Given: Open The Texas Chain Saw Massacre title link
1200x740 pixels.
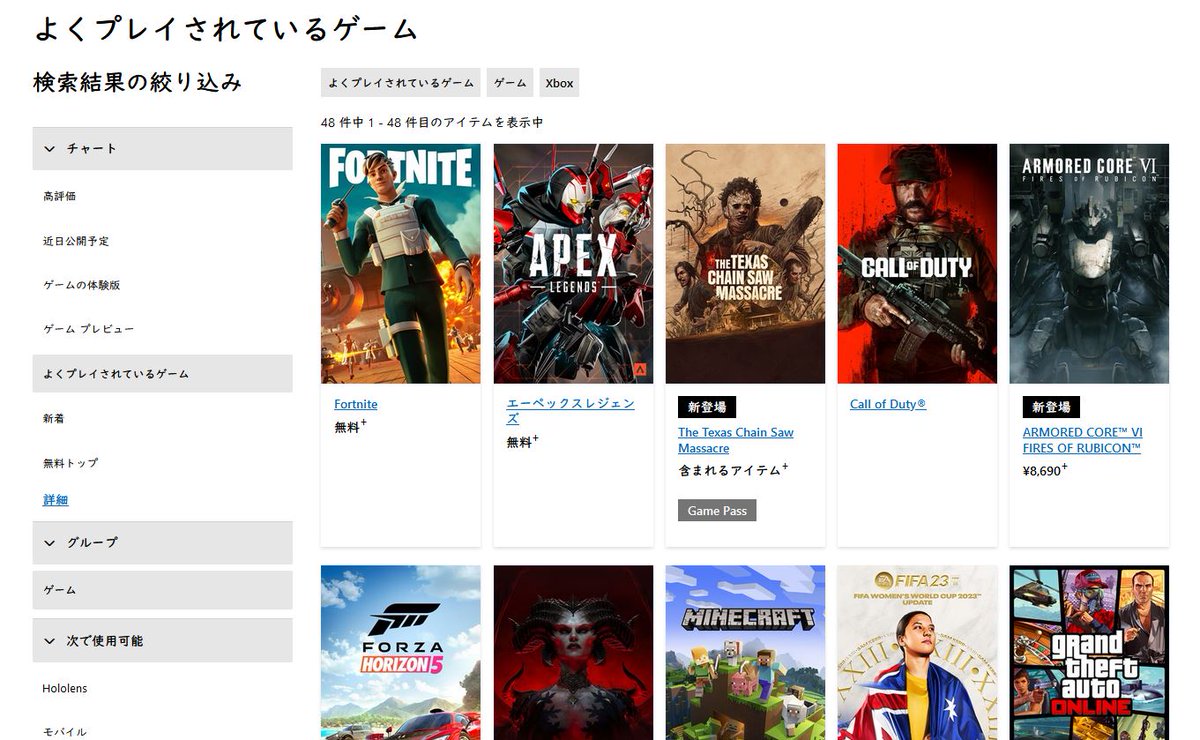Looking at the screenshot, I should click(x=735, y=440).
